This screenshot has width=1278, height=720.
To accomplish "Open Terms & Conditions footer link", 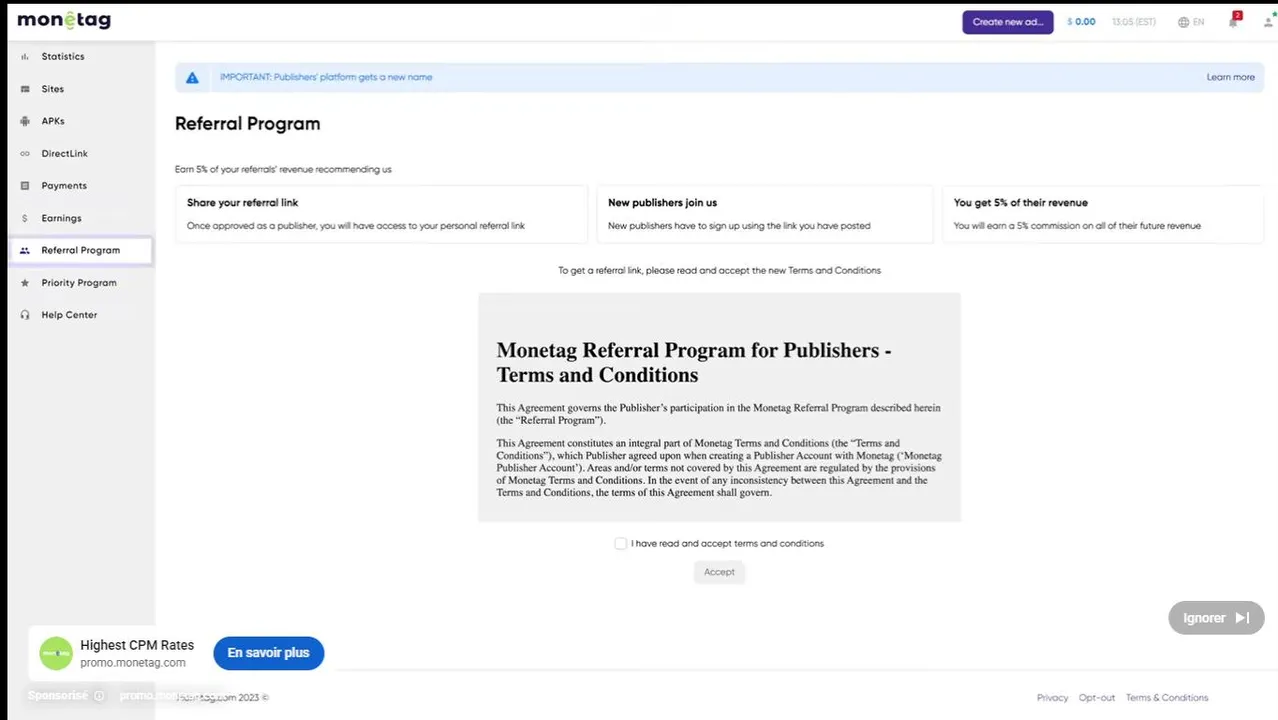I will [x=1167, y=698].
